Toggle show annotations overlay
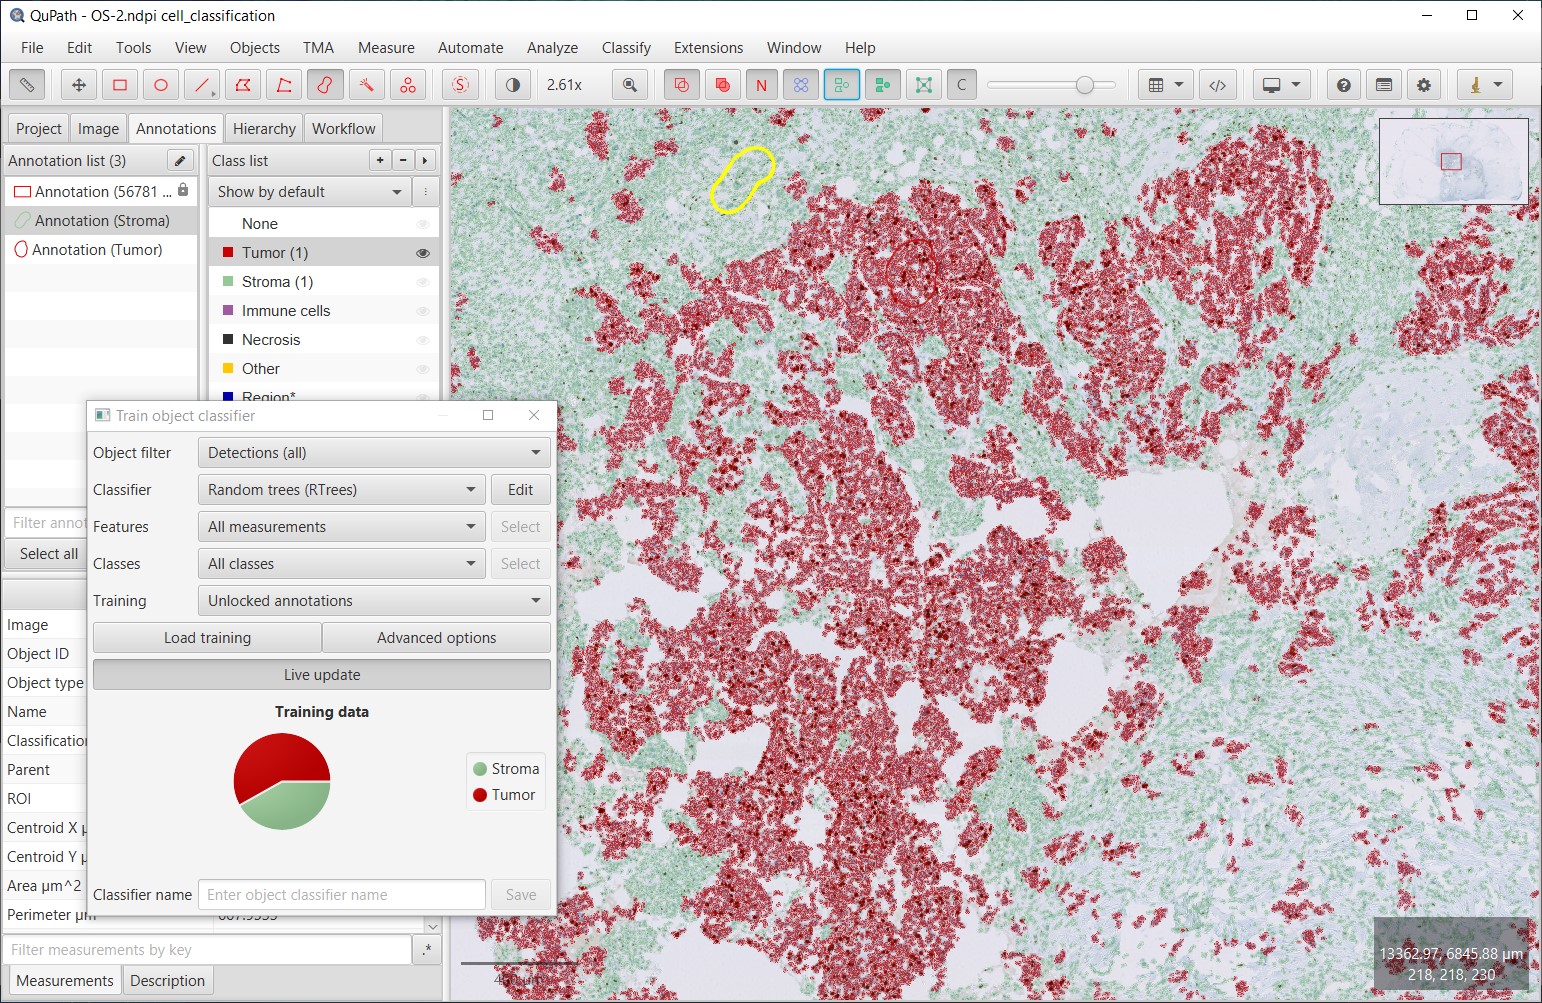 [x=682, y=85]
